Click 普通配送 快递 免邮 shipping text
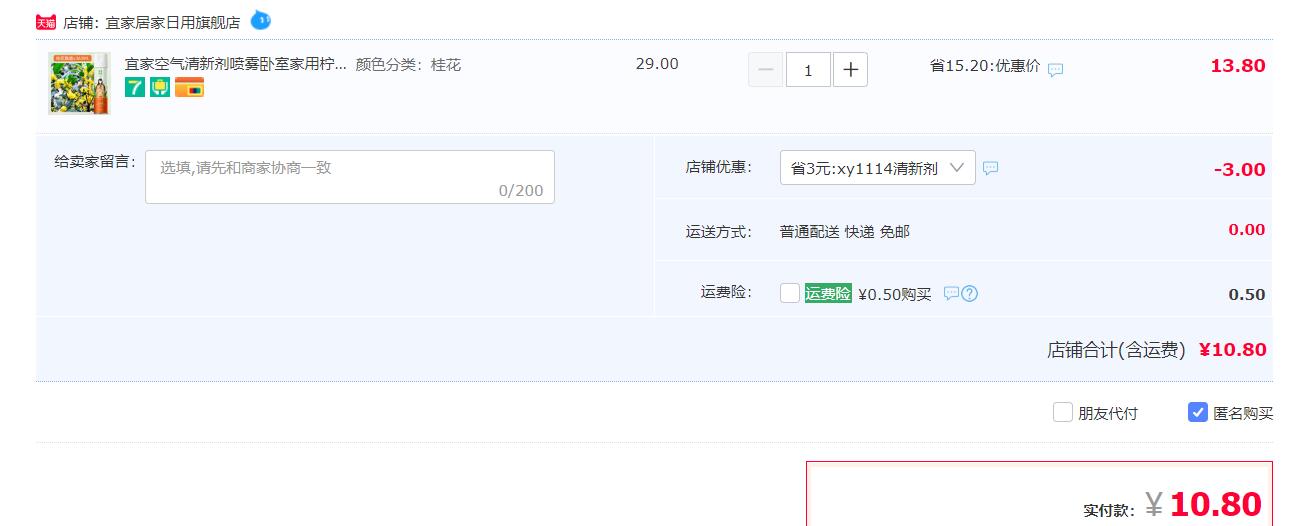Viewport: 1292px width, 526px height. pyautogui.click(x=845, y=231)
